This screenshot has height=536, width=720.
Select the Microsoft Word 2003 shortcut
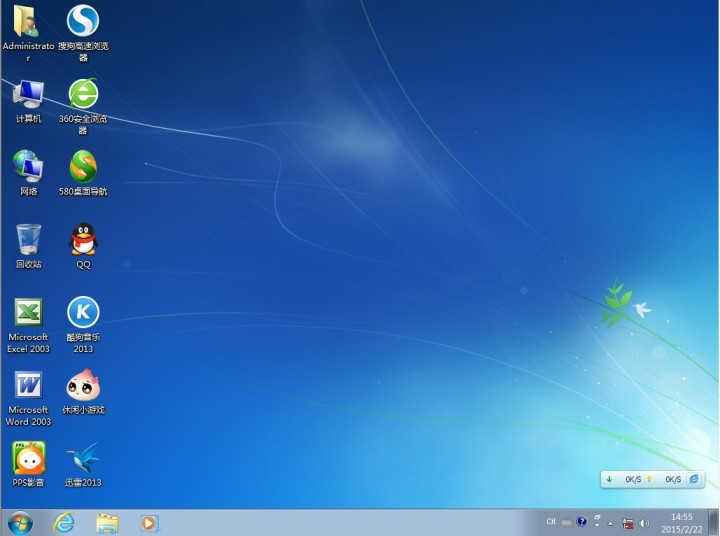(x=28, y=386)
